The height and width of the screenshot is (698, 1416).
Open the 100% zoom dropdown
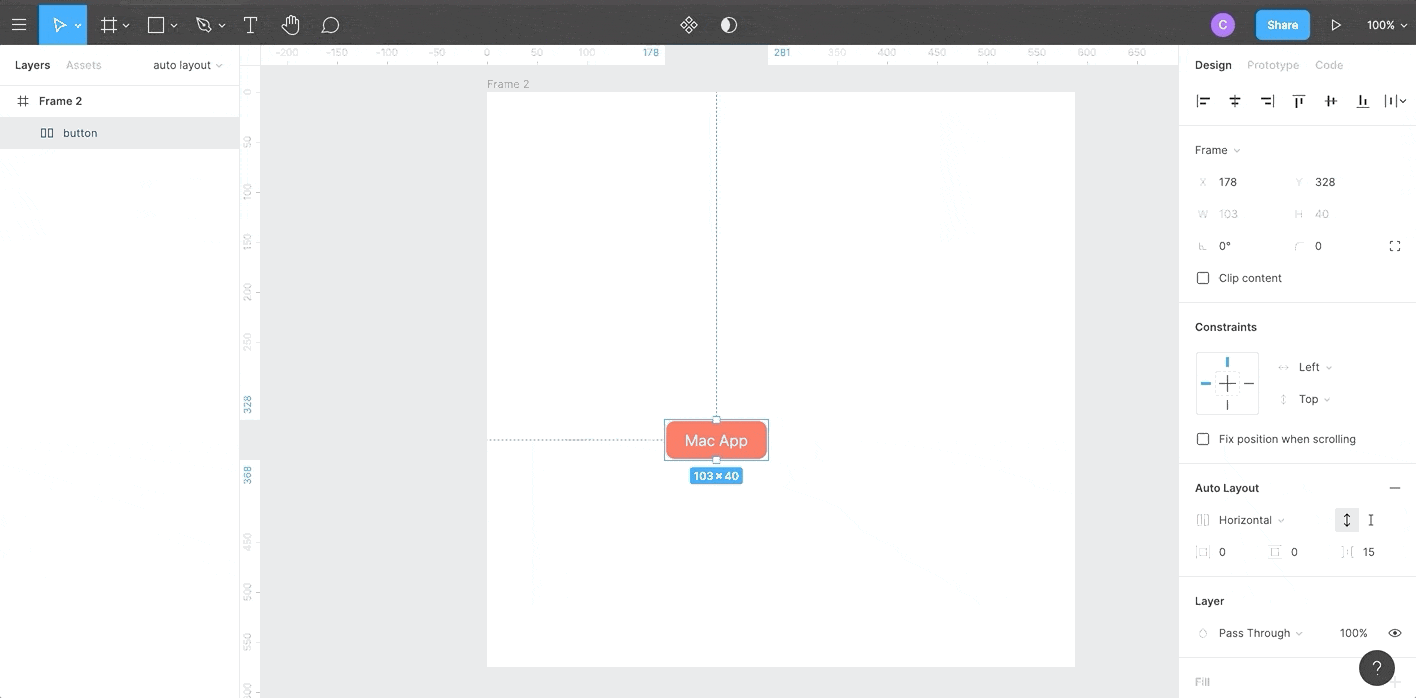pyautogui.click(x=1387, y=25)
